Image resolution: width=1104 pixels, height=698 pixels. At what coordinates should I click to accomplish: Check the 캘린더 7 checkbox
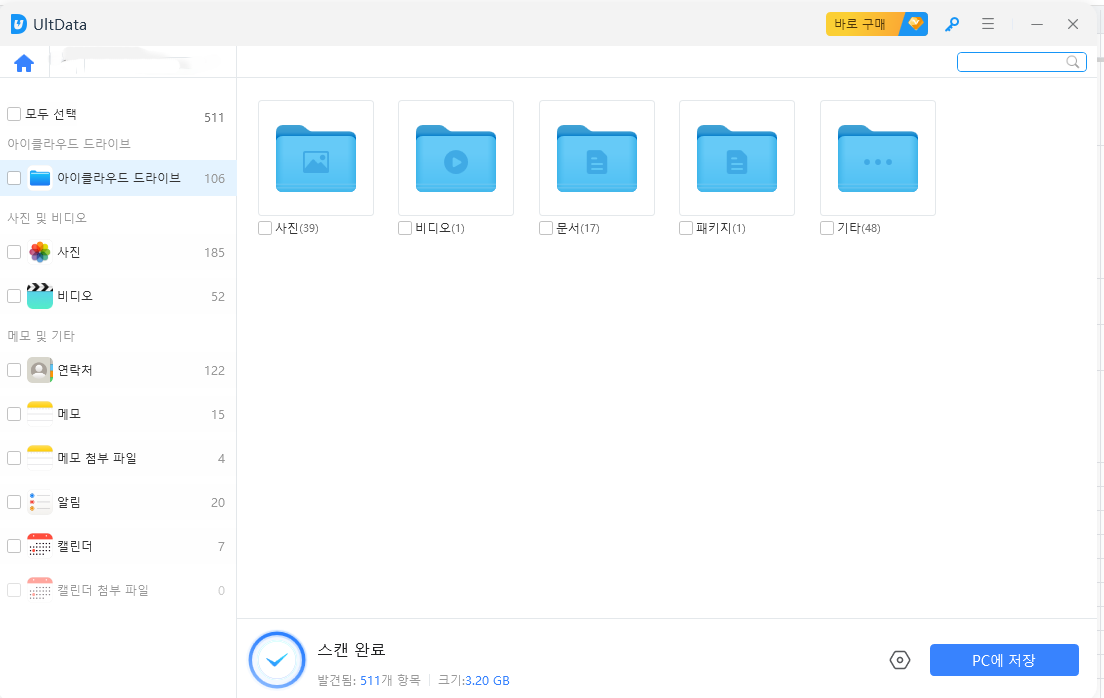pos(14,546)
